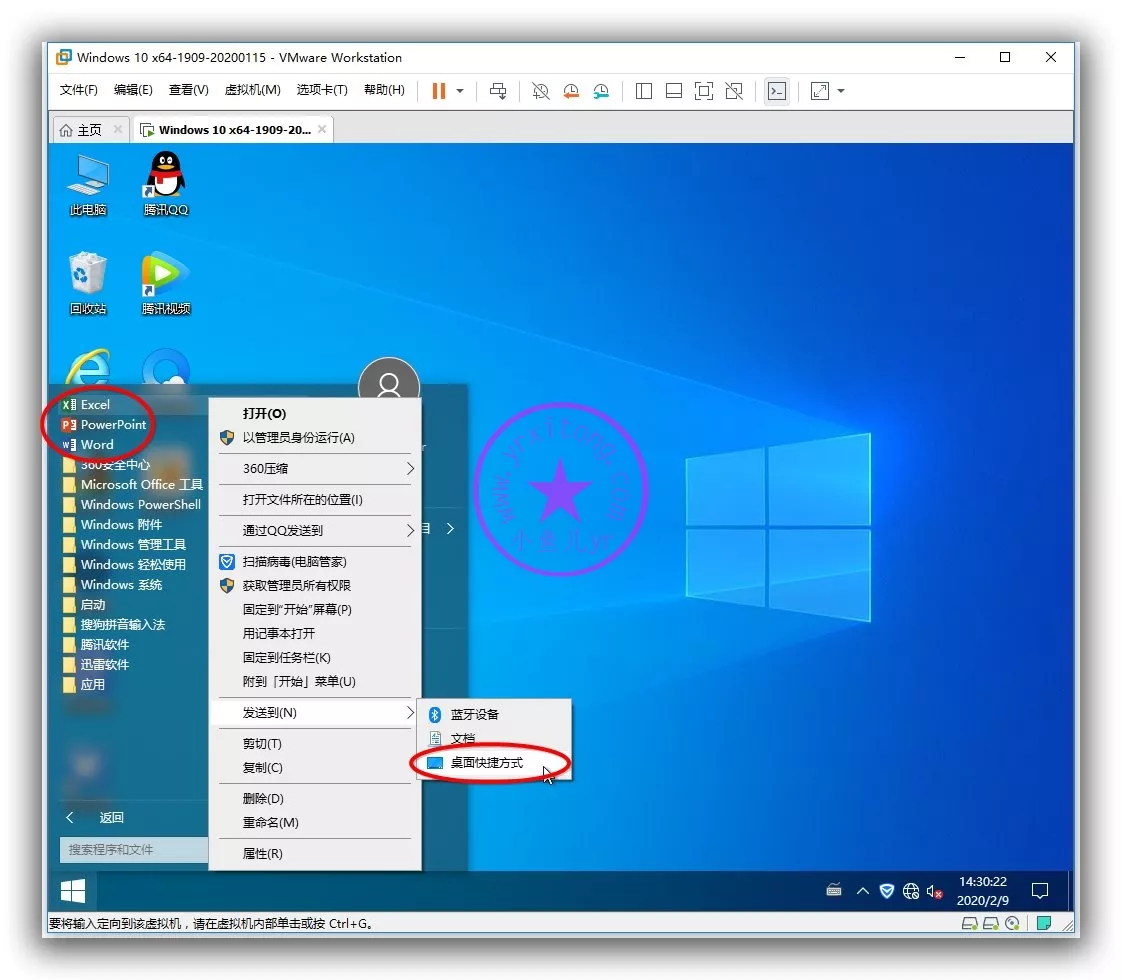Open the VMware console view icon
This screenshot has height=980, width=1122.
tap(776, 91)
